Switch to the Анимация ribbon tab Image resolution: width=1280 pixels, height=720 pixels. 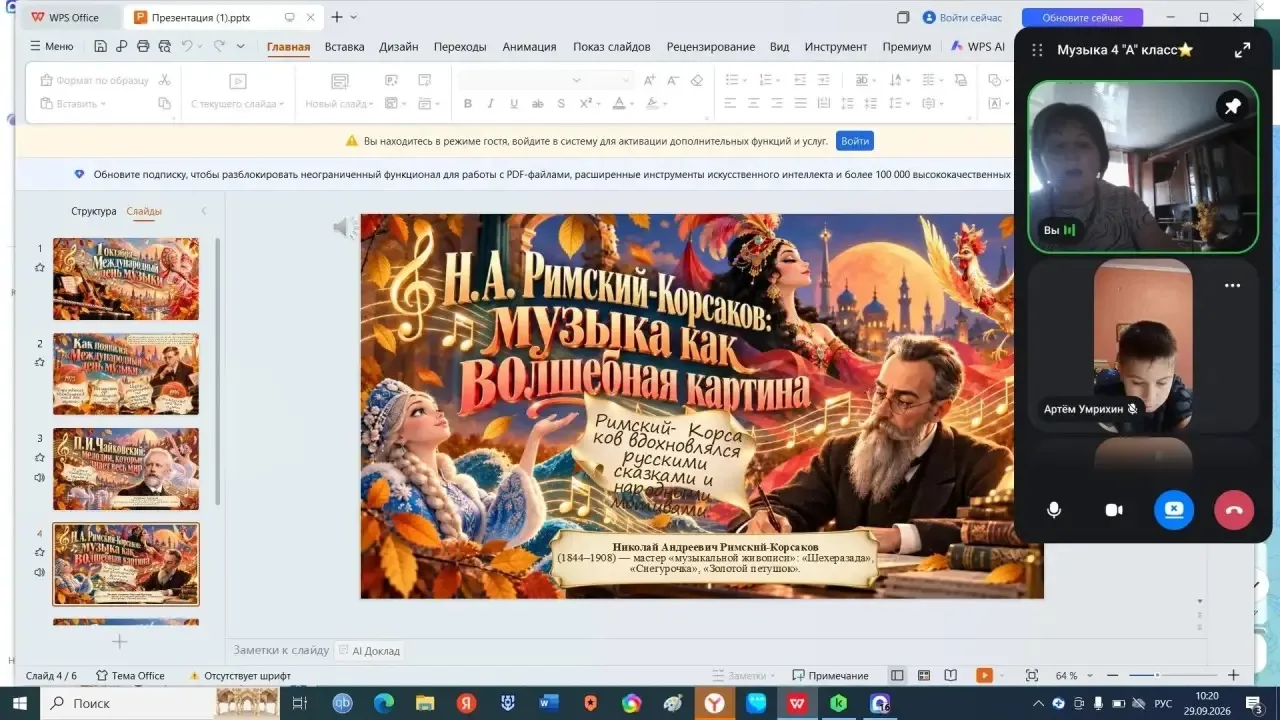(x=529, y=46)
